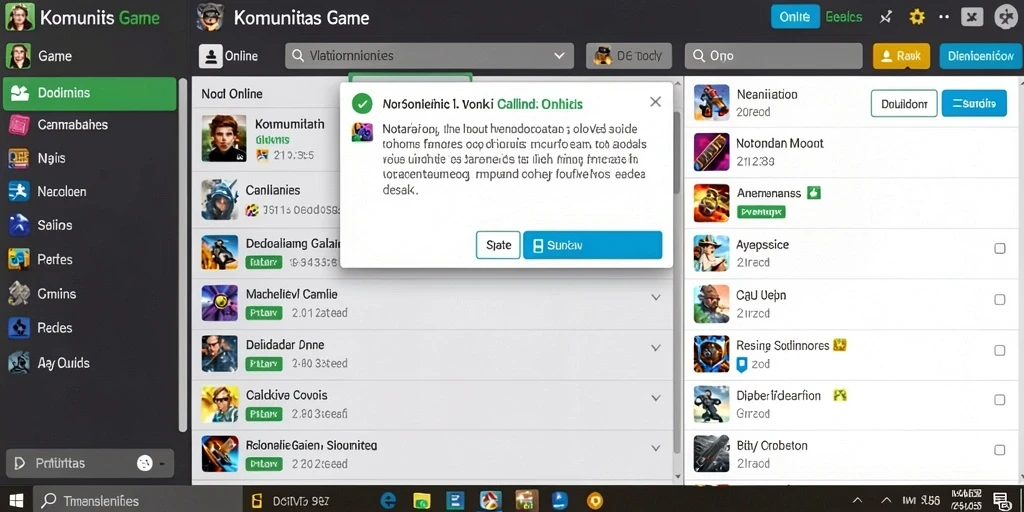The width and height of the screenshot is (1024, 512).
Task: Check the Diaberlidearfion checkbox
Action: tap(999, 400)
